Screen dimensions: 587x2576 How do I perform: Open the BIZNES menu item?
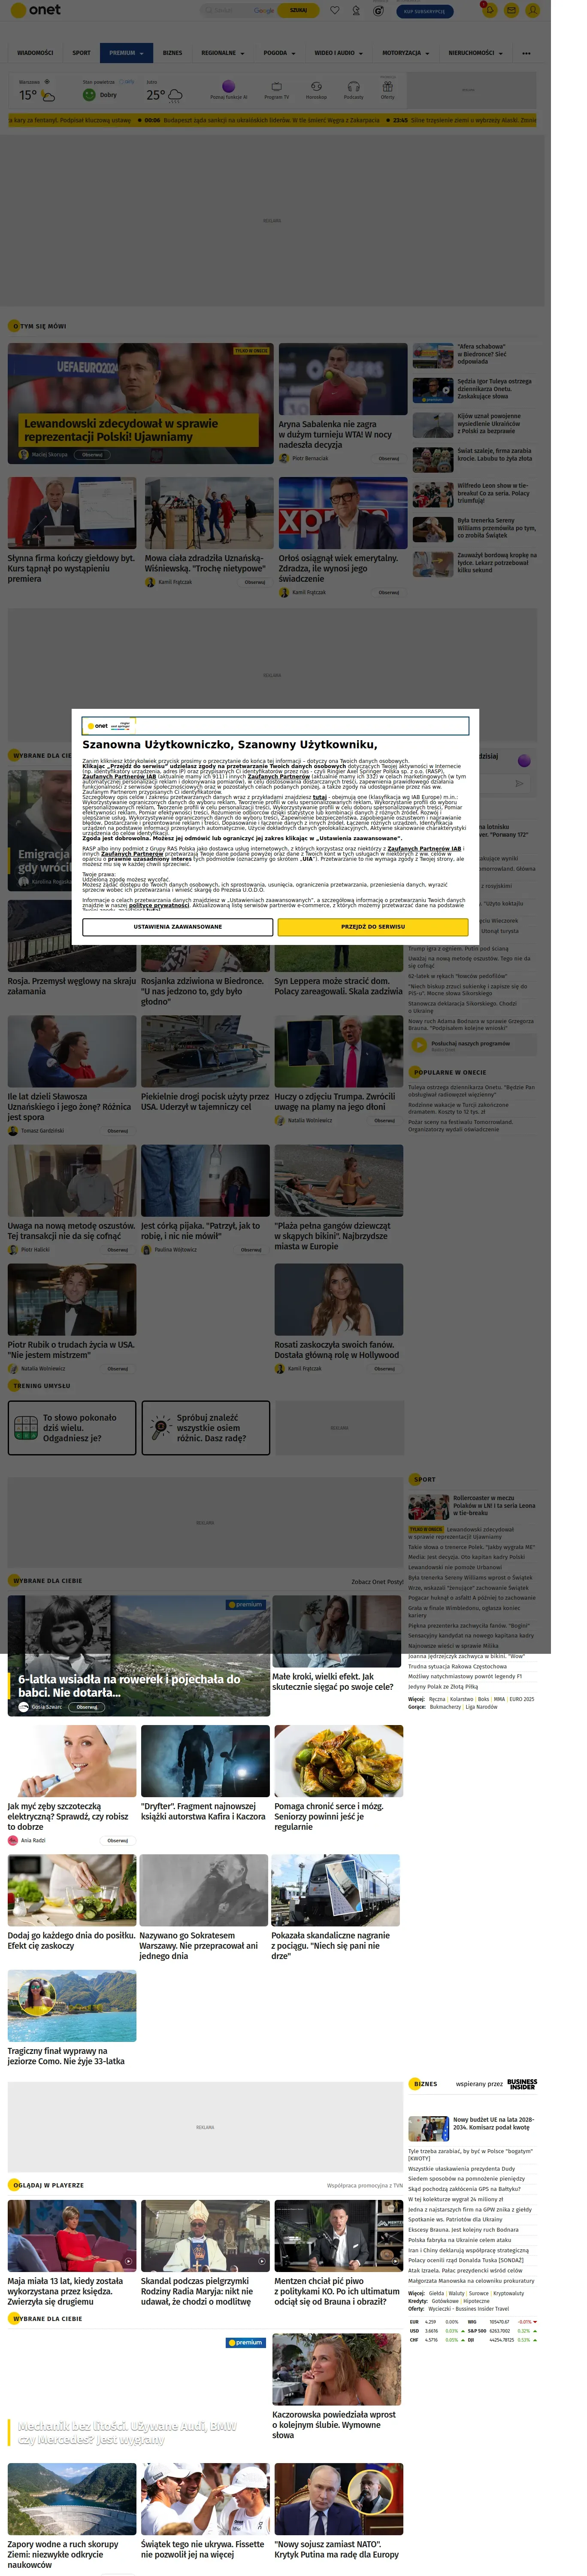click(173, 53)
